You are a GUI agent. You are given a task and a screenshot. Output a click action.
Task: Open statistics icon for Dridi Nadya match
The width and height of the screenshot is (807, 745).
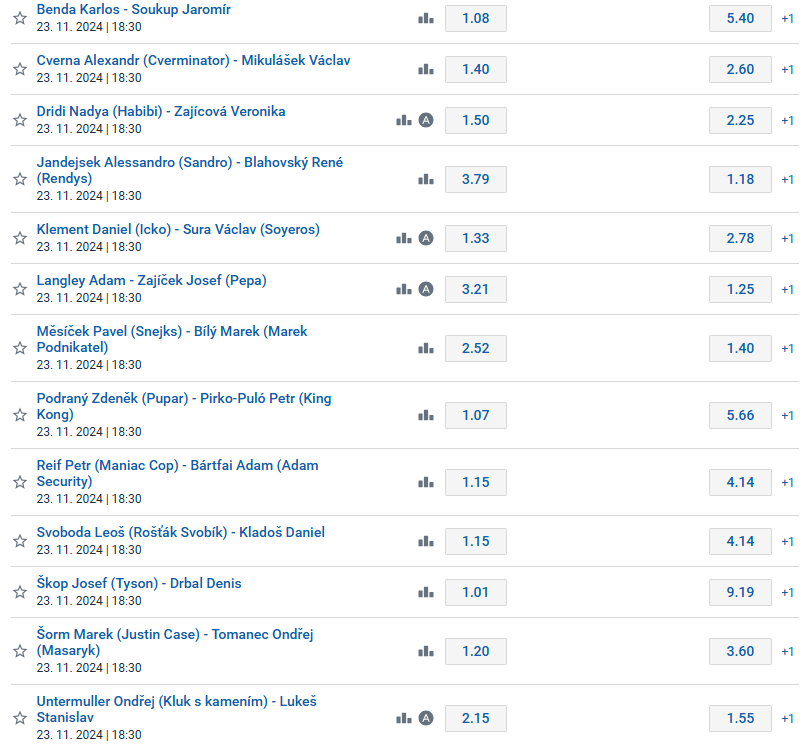404,120
